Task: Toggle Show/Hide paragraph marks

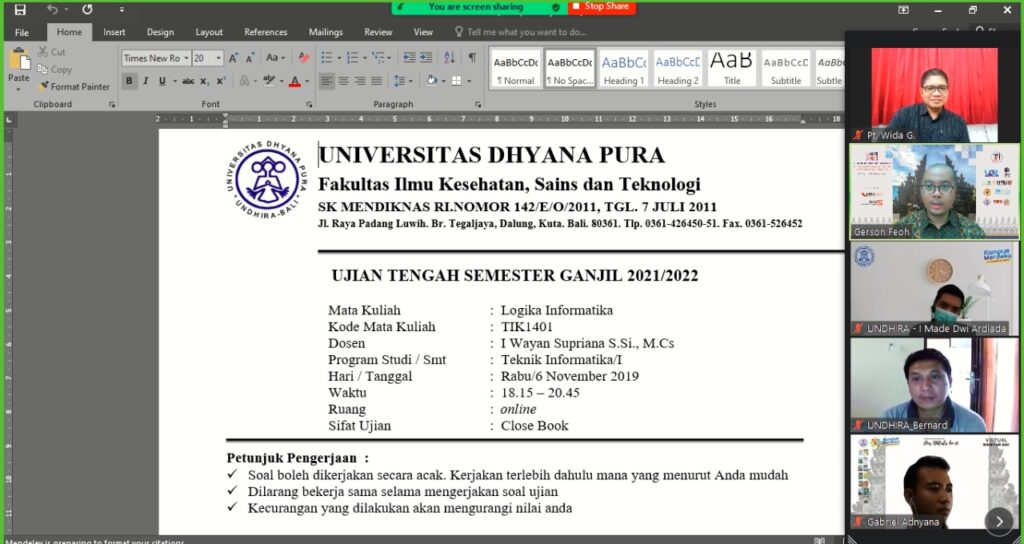Action: (x=472, y=58)
